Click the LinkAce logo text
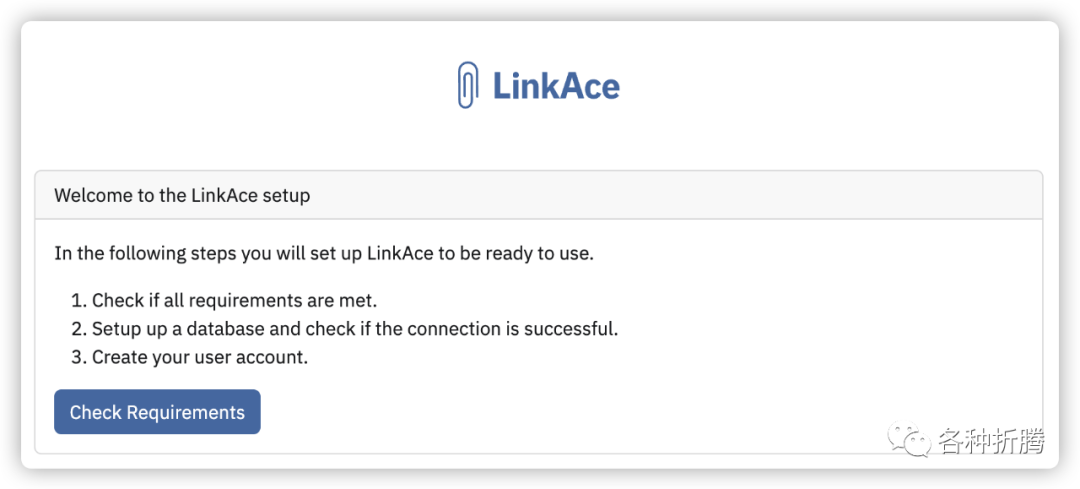 coord(556,86)
